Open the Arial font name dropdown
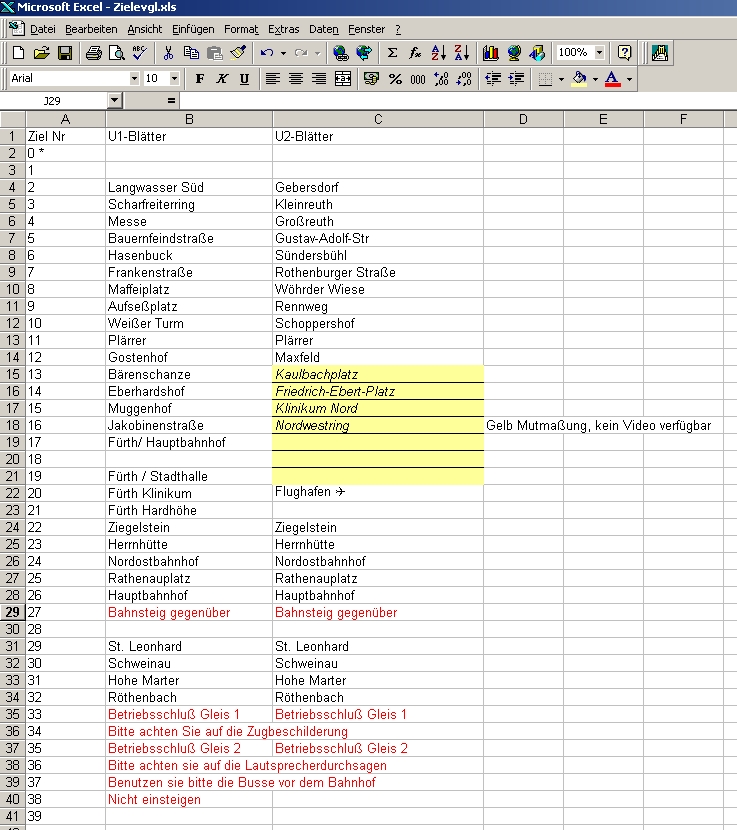Image resolution: width=737 pixels, height=830 pixels. tap(134, 79)
